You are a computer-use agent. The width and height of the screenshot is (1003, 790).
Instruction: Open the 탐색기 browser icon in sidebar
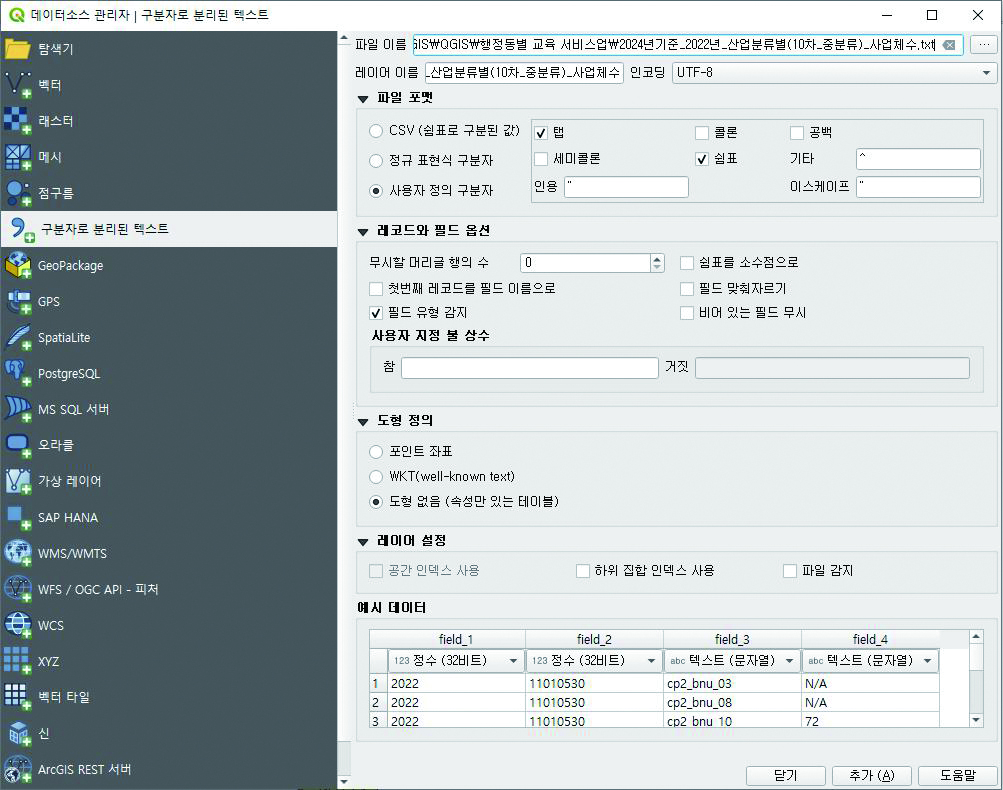[x=18, y=49]
